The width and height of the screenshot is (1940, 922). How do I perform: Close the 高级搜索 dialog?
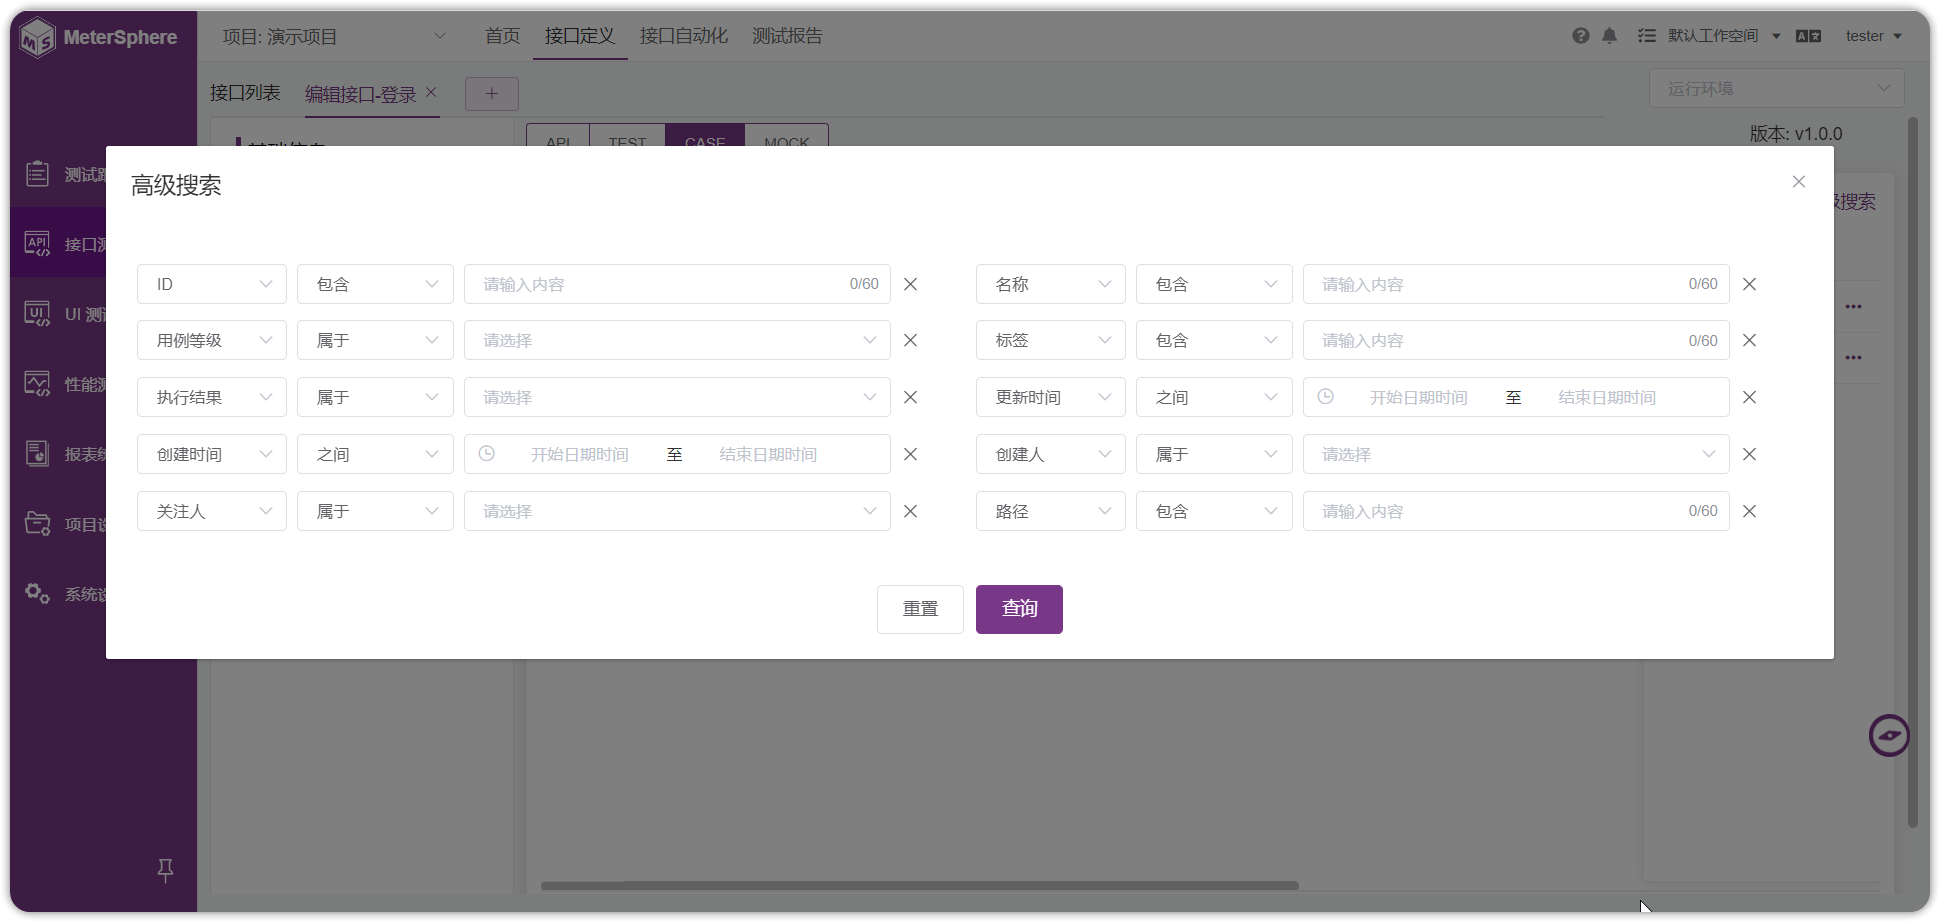point(1799,182)
